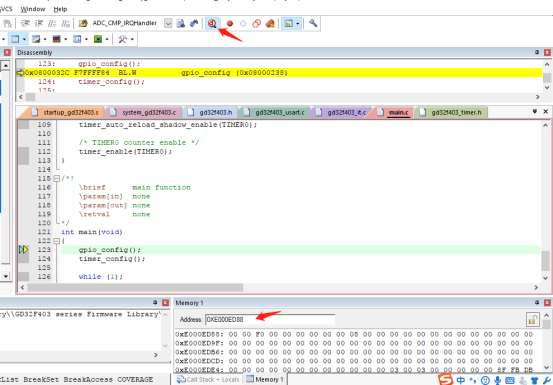Click the Chinese input mode indicator

pos(461,380)
